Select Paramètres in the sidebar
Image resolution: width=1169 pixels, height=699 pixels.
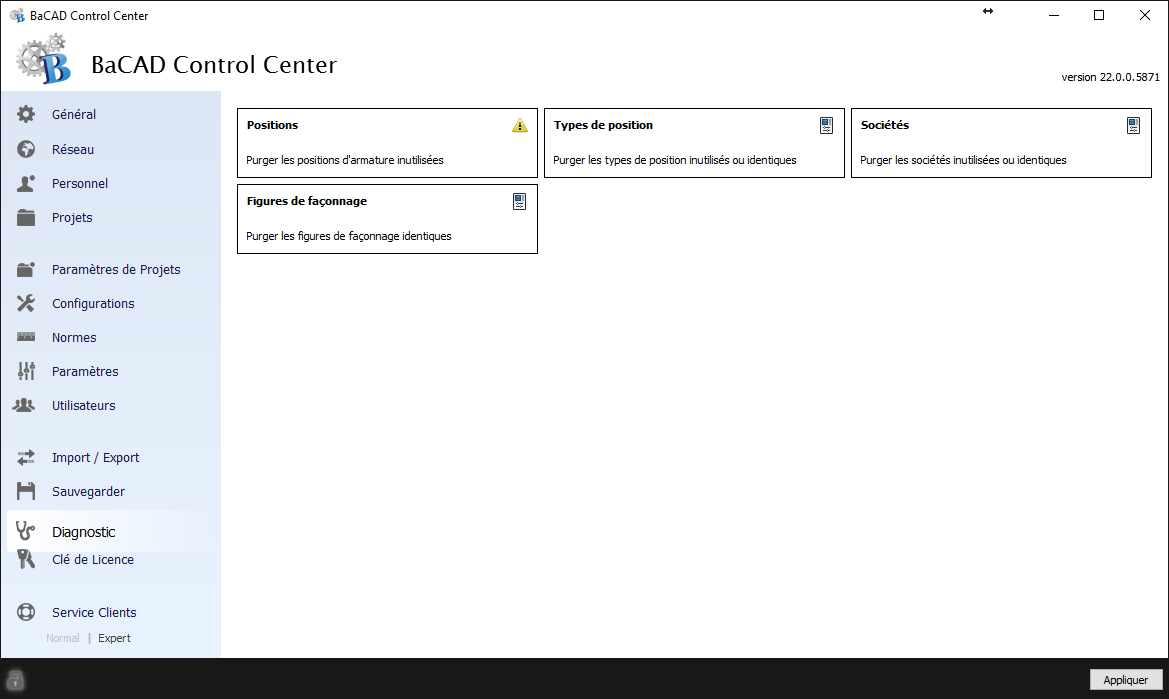click(85, 371)
